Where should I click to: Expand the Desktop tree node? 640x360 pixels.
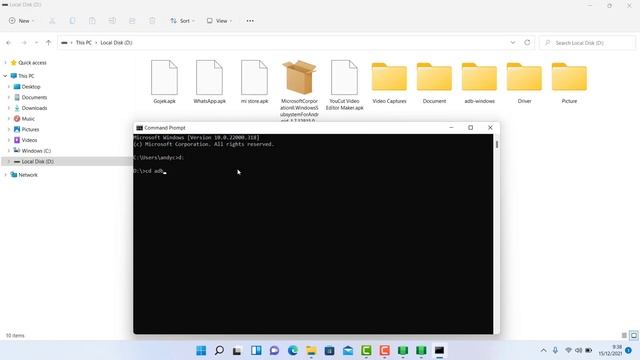9,87
